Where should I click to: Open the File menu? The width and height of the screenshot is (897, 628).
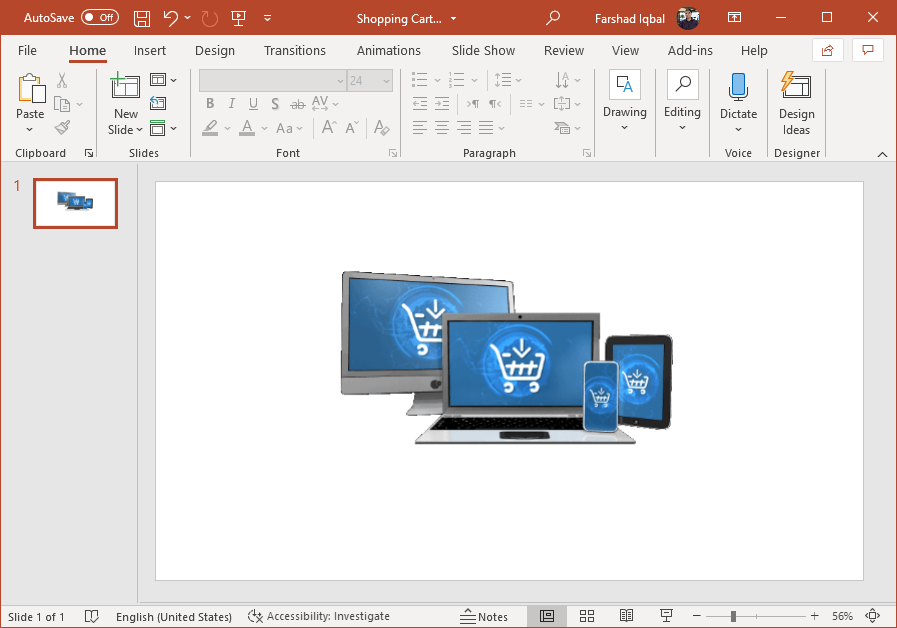click(x=27, y=51)
